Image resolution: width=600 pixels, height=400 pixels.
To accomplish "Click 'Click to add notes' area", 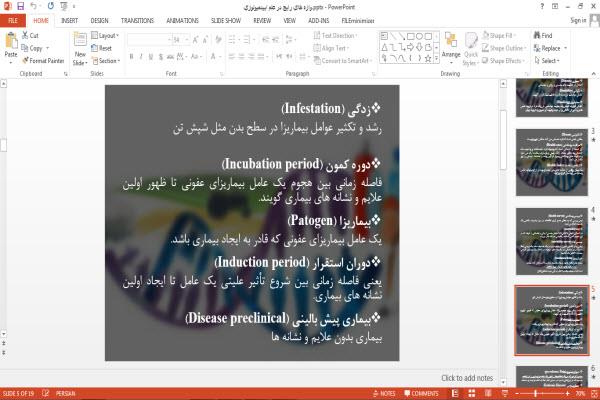I will [467, 378].
